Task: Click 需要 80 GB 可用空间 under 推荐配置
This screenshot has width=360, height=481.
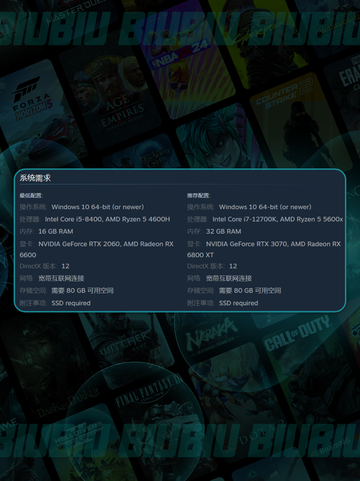Action: tap(250, 291)
